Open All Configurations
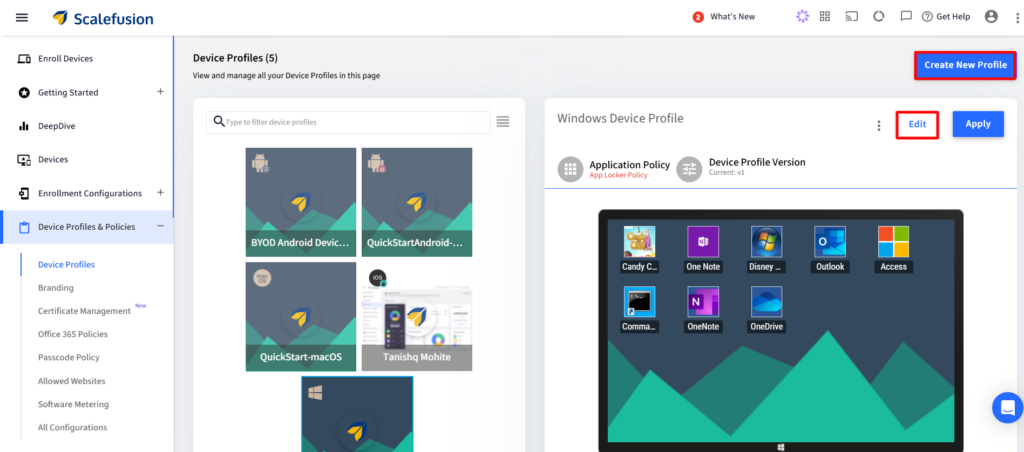Viewport: 1024px width, 452px height. [x=72, y=428]
